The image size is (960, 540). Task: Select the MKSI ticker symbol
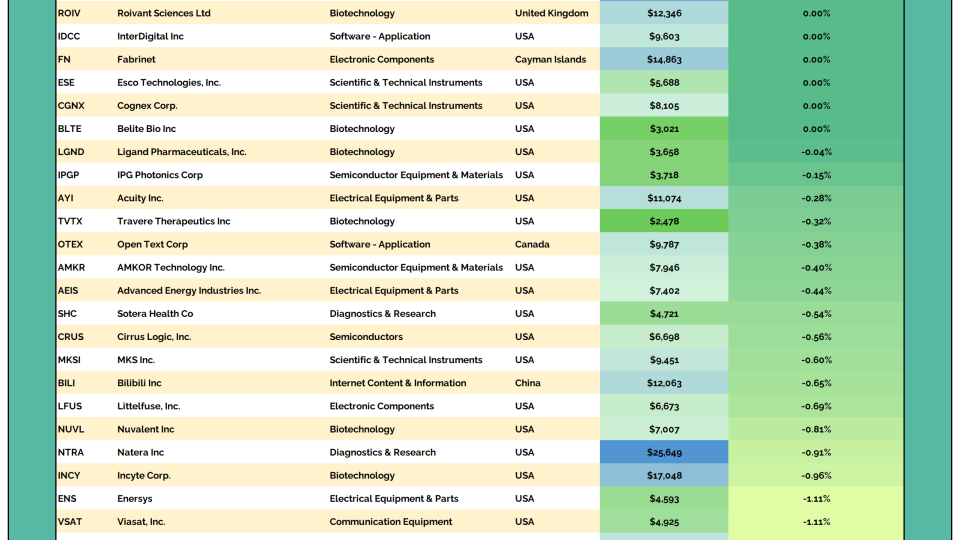tap(70, 360)
